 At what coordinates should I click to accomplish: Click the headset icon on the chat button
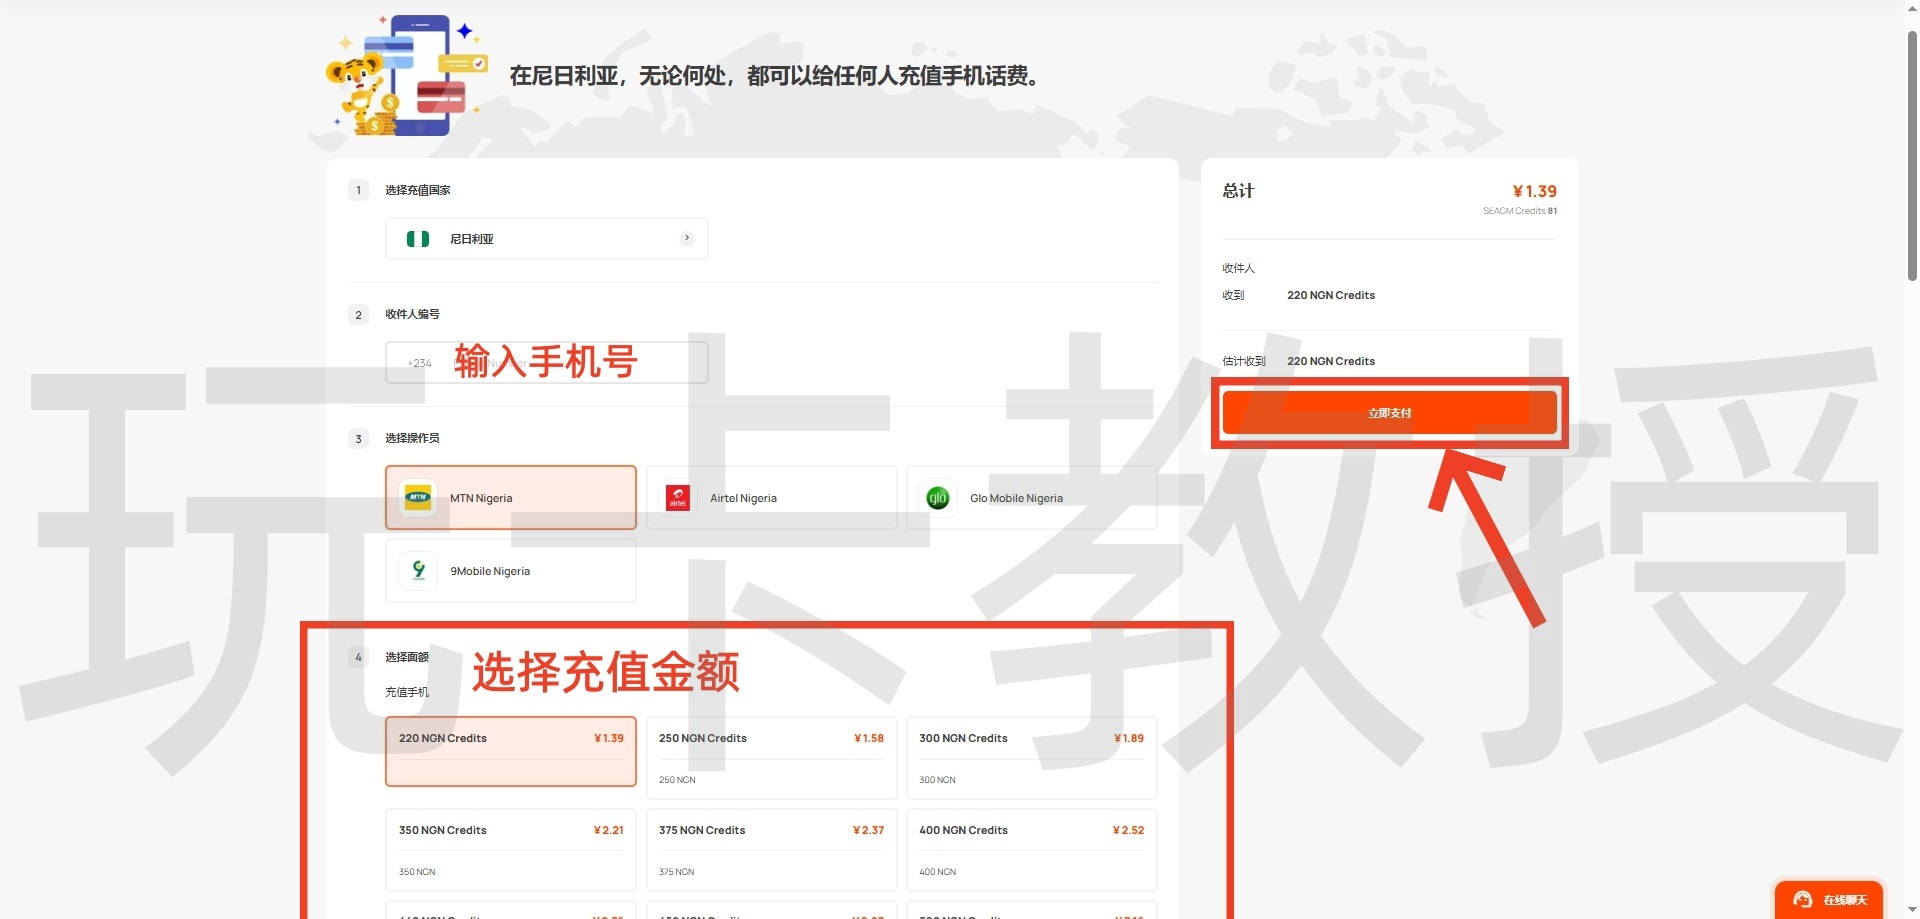tap(1803, 899)
